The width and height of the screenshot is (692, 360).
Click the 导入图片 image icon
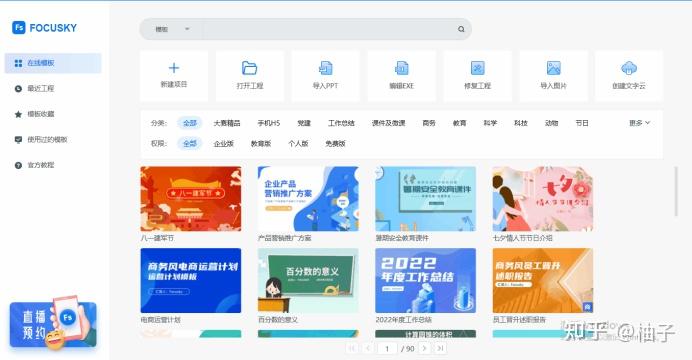(553, 68)
